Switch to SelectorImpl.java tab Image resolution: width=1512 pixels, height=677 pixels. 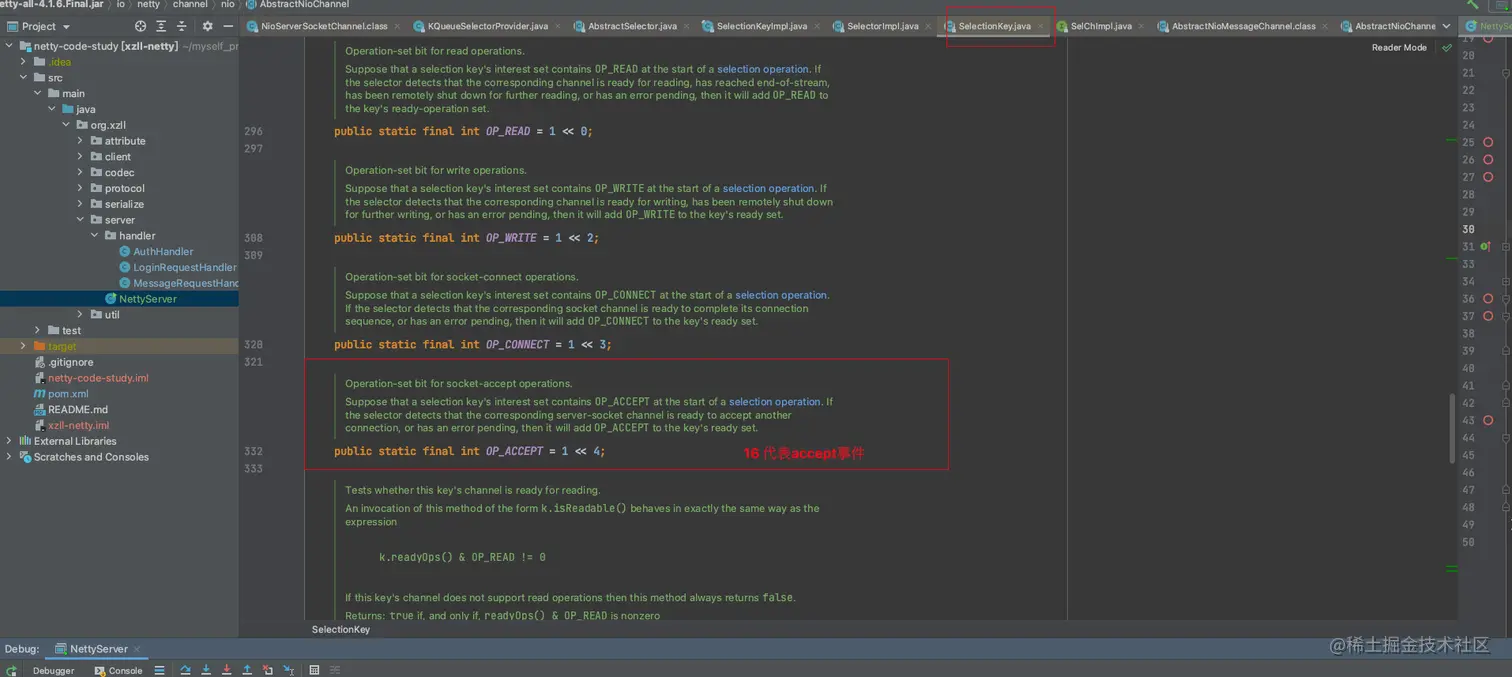pyautogui.click(x=883, y=26)
